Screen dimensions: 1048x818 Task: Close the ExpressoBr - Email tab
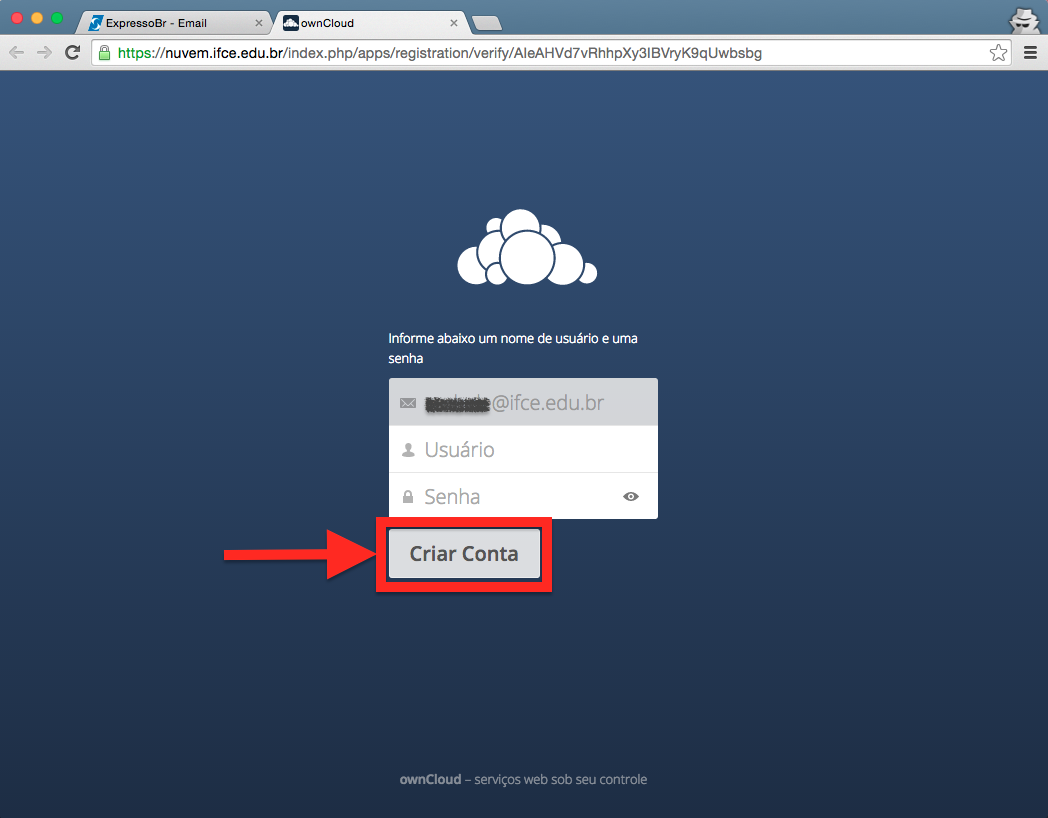pos(259,23)
